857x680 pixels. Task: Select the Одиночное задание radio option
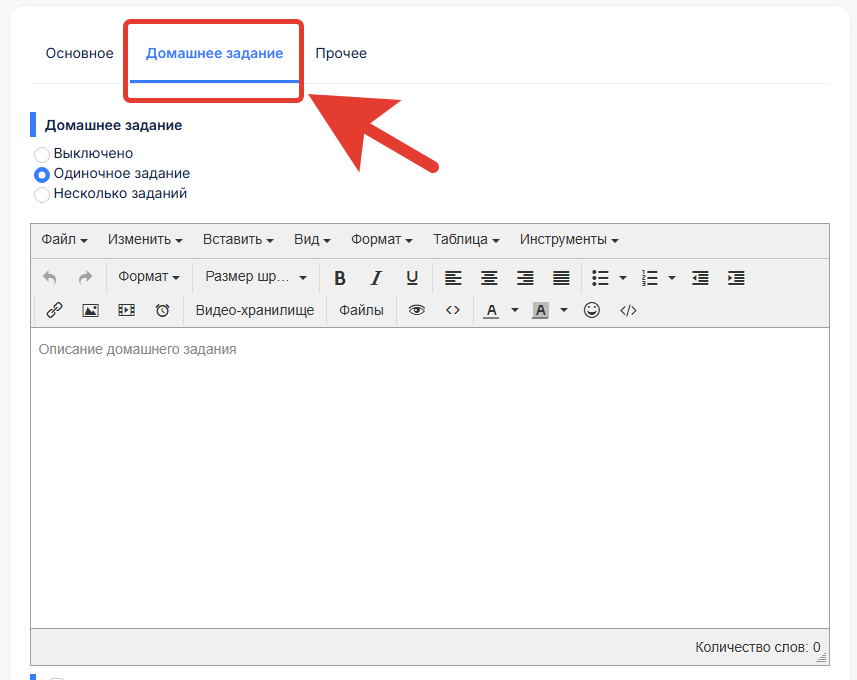coord(42,174)
